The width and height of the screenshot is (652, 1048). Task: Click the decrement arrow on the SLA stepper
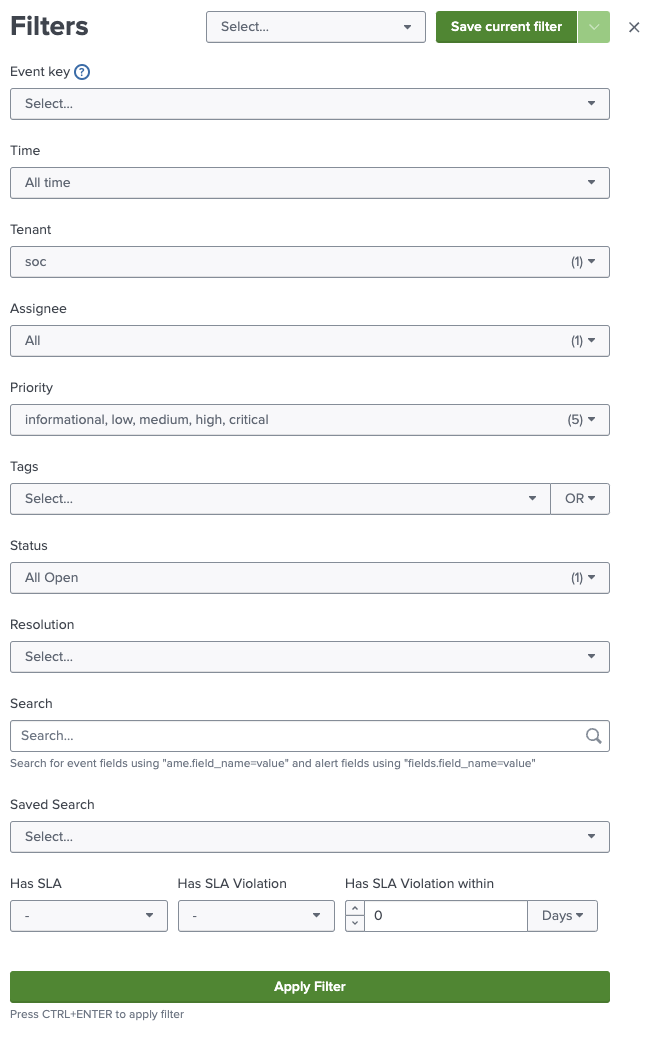point(357,922)
